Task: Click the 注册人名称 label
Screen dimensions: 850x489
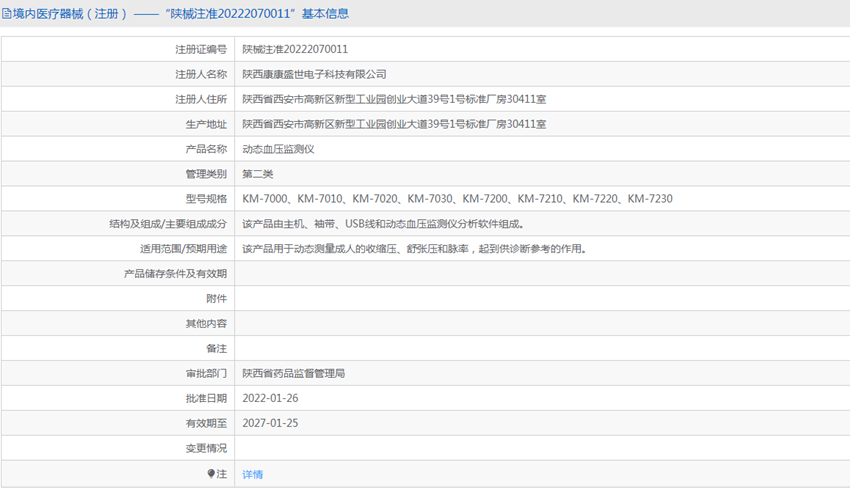Action: pyautogui.click(x=201, y=74)
